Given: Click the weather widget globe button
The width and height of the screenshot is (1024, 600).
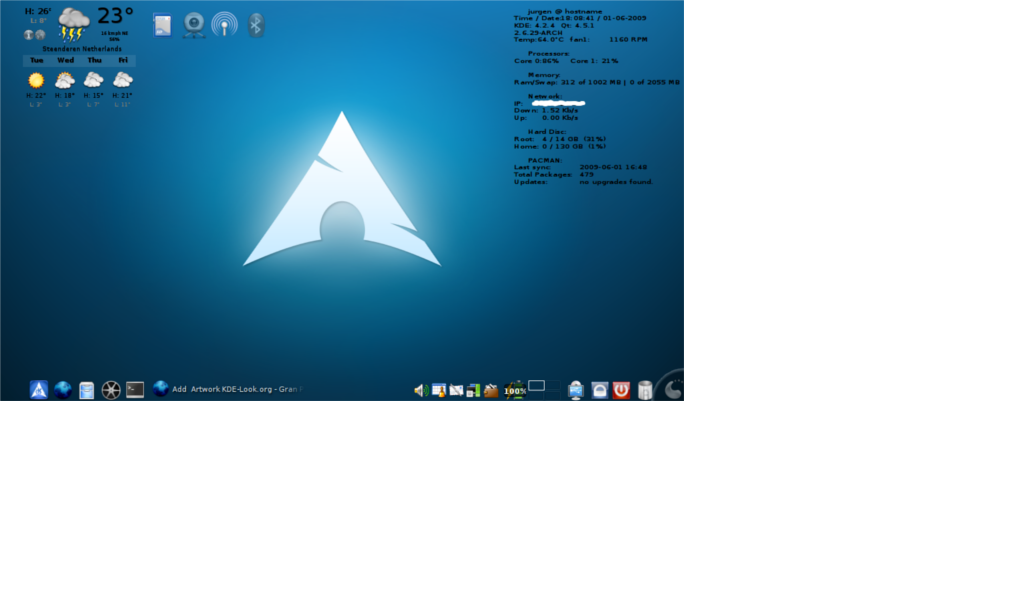Looking at the screenshot, I should click(x=40, y=35).
